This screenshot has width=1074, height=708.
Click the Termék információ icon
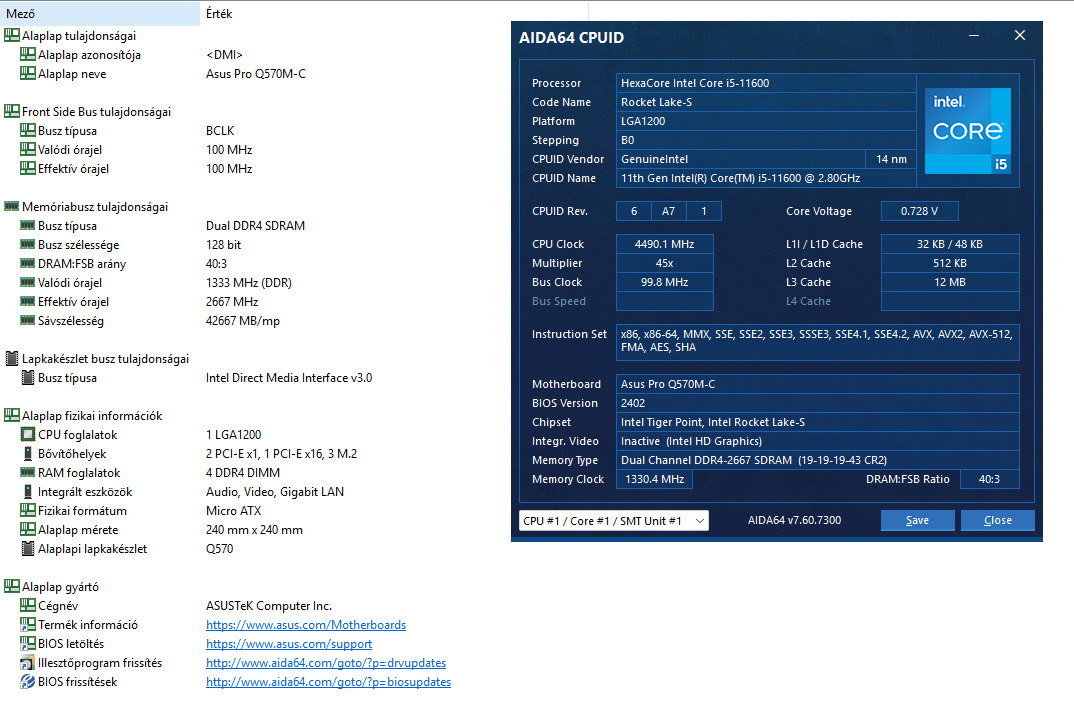point(28,624)
